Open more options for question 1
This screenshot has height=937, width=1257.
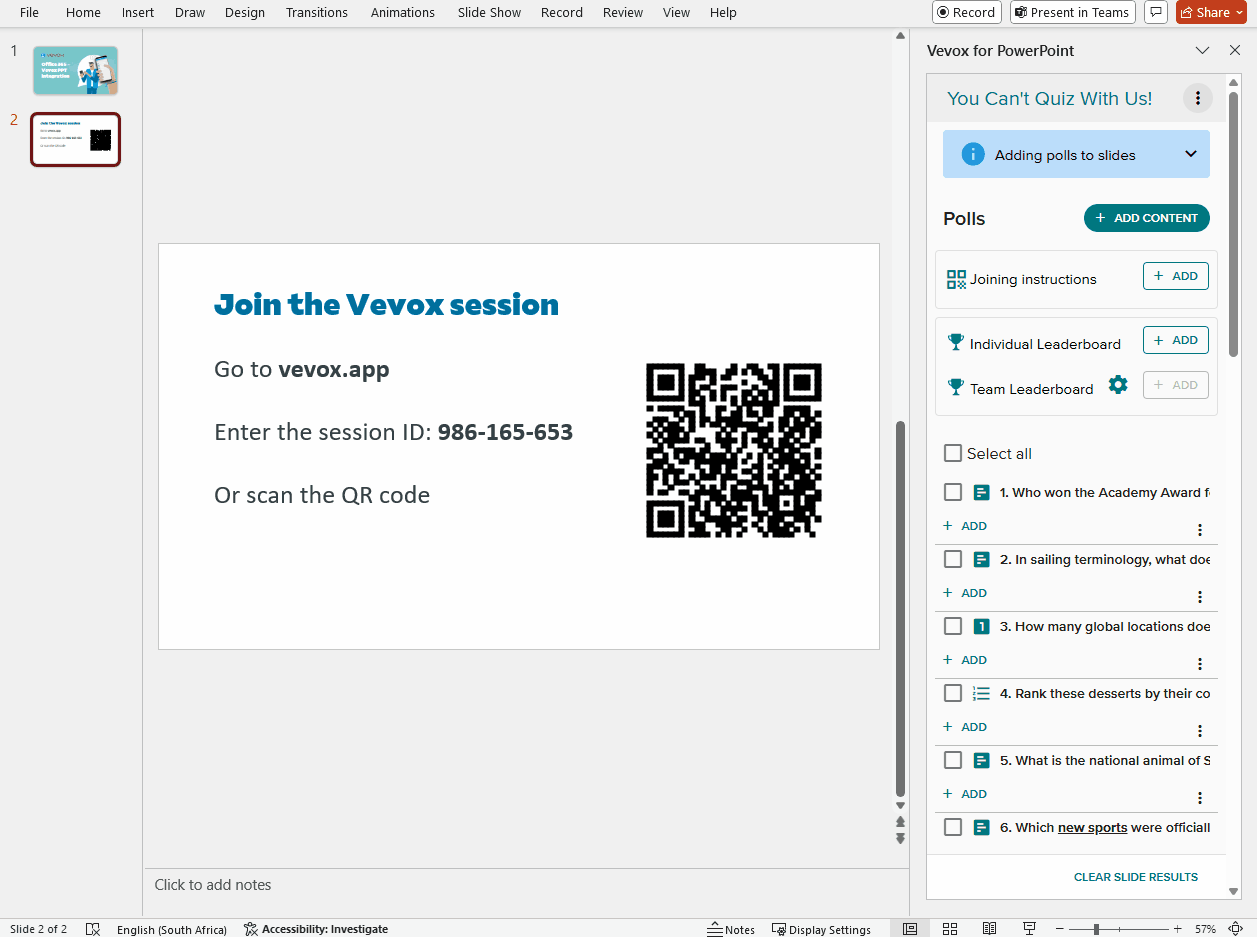[1200, 530]
